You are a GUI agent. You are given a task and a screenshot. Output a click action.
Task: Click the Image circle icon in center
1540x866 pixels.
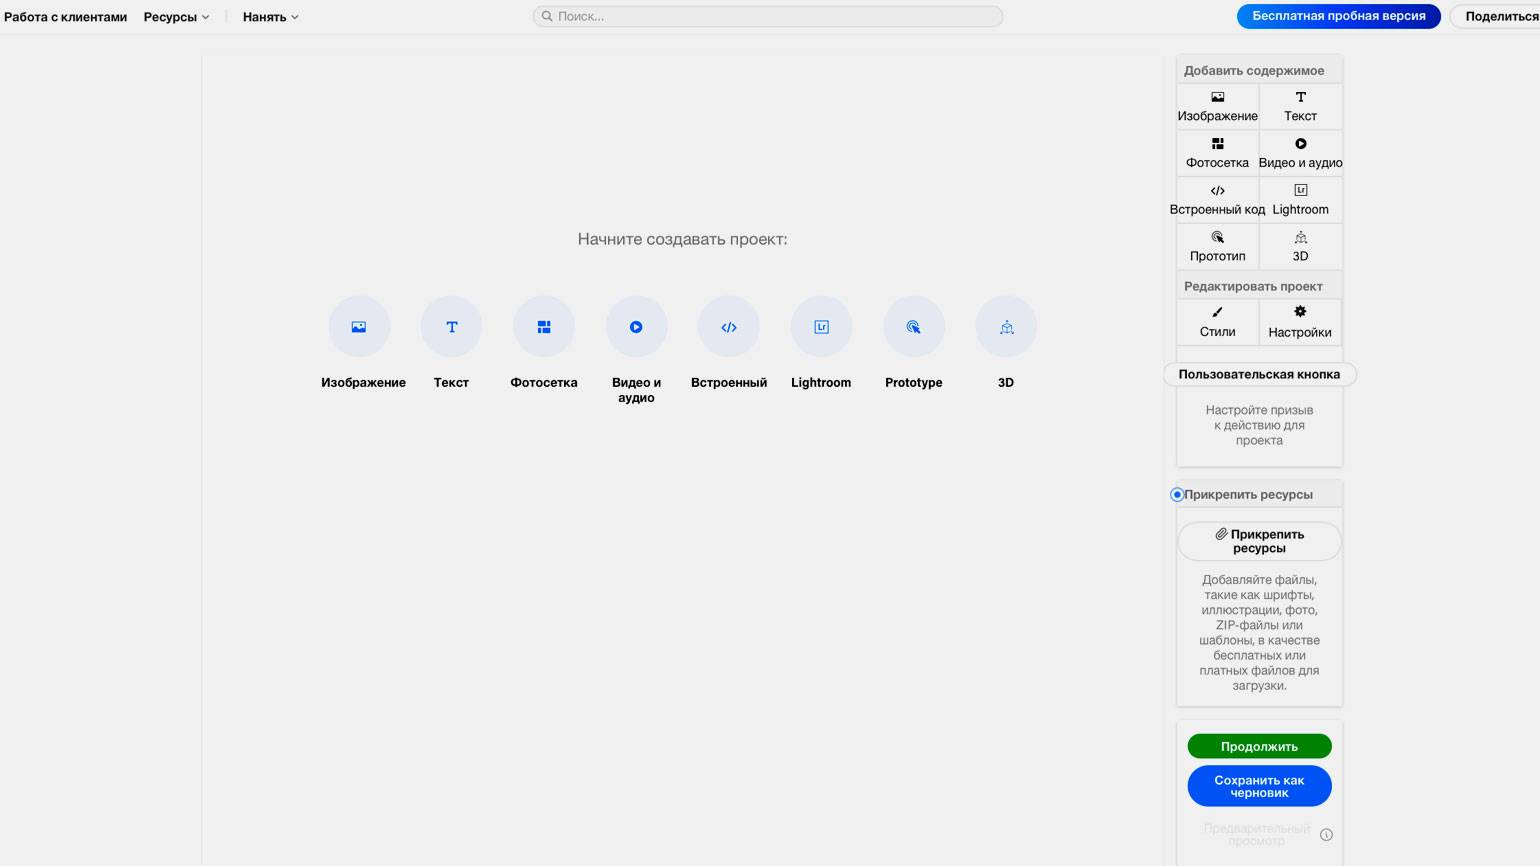(359, 327)
